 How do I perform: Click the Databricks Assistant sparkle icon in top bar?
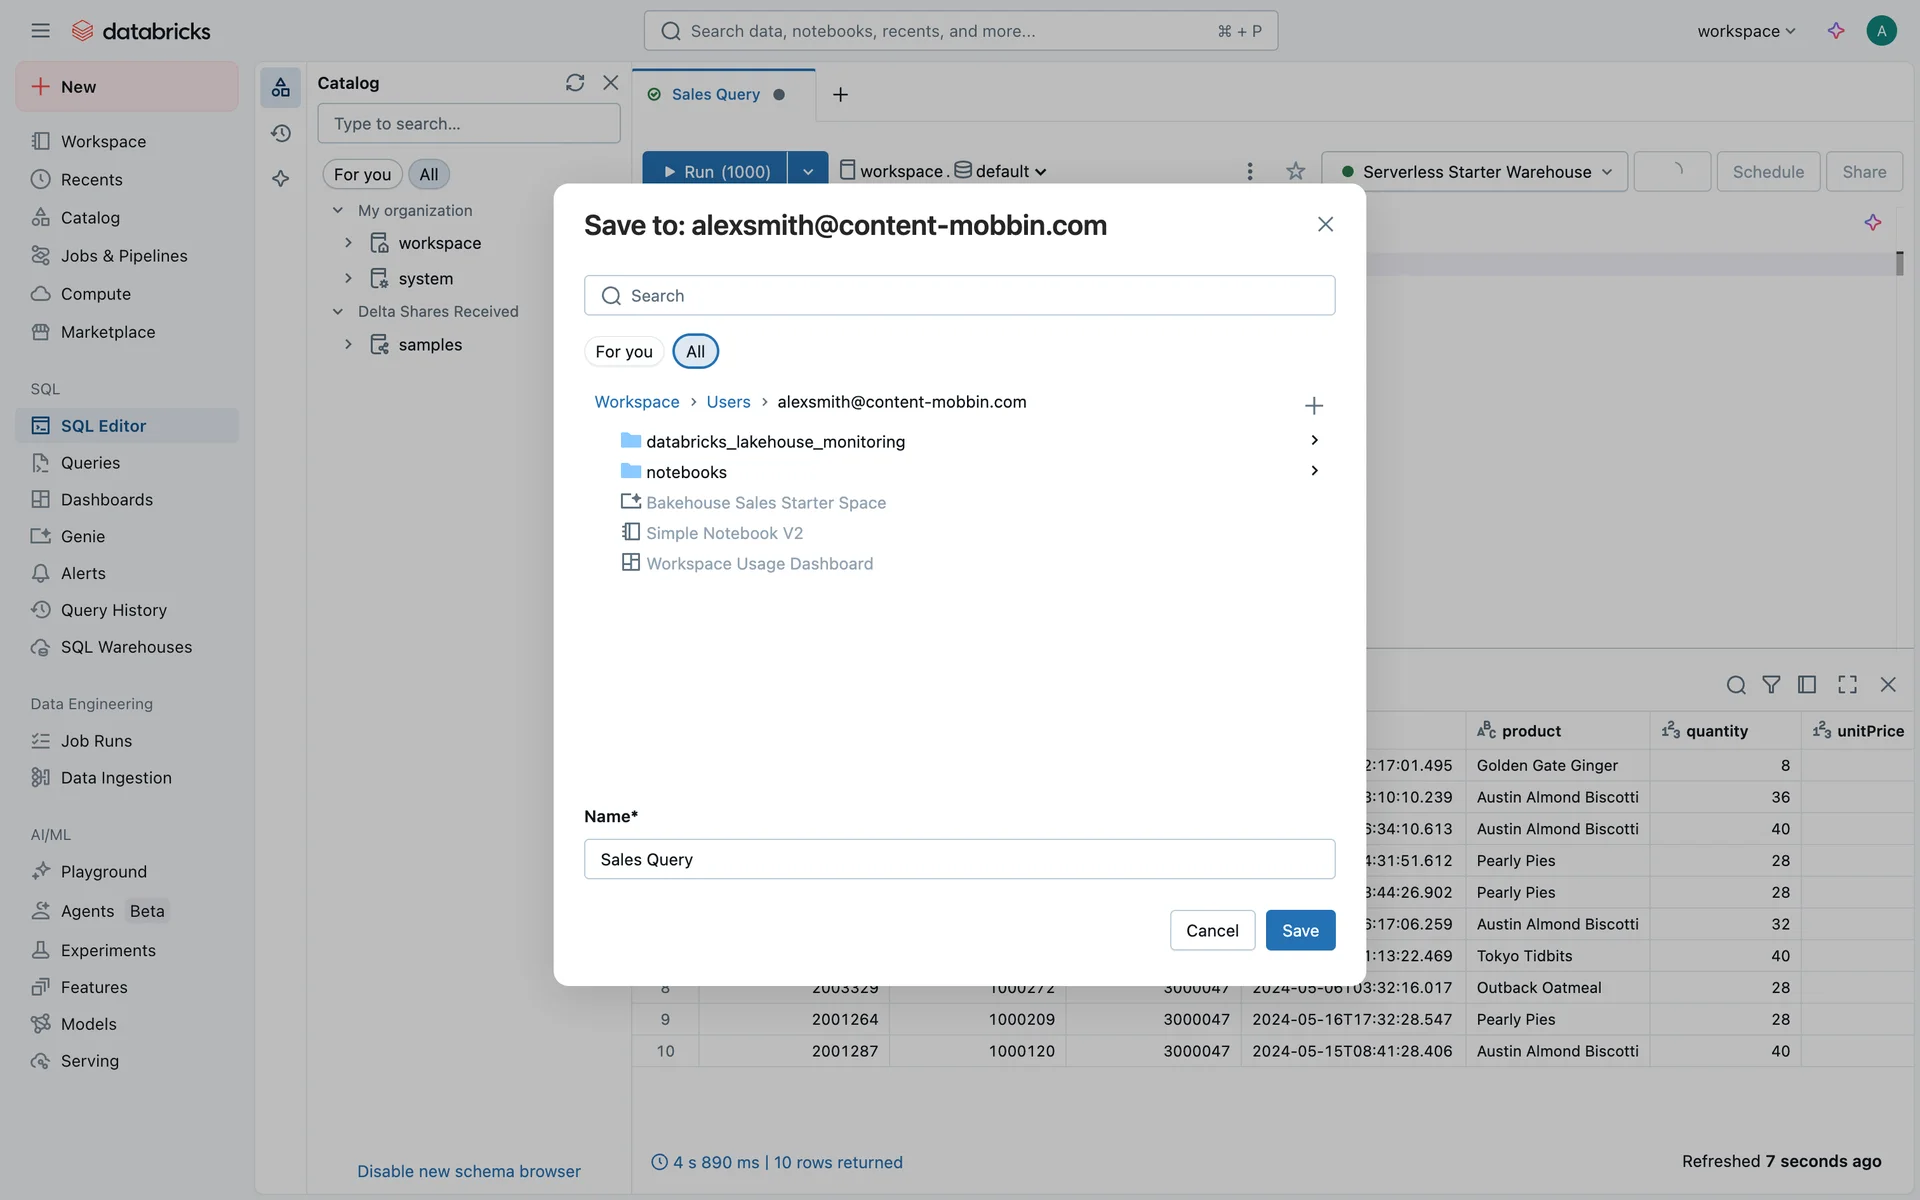point(1836,31)
